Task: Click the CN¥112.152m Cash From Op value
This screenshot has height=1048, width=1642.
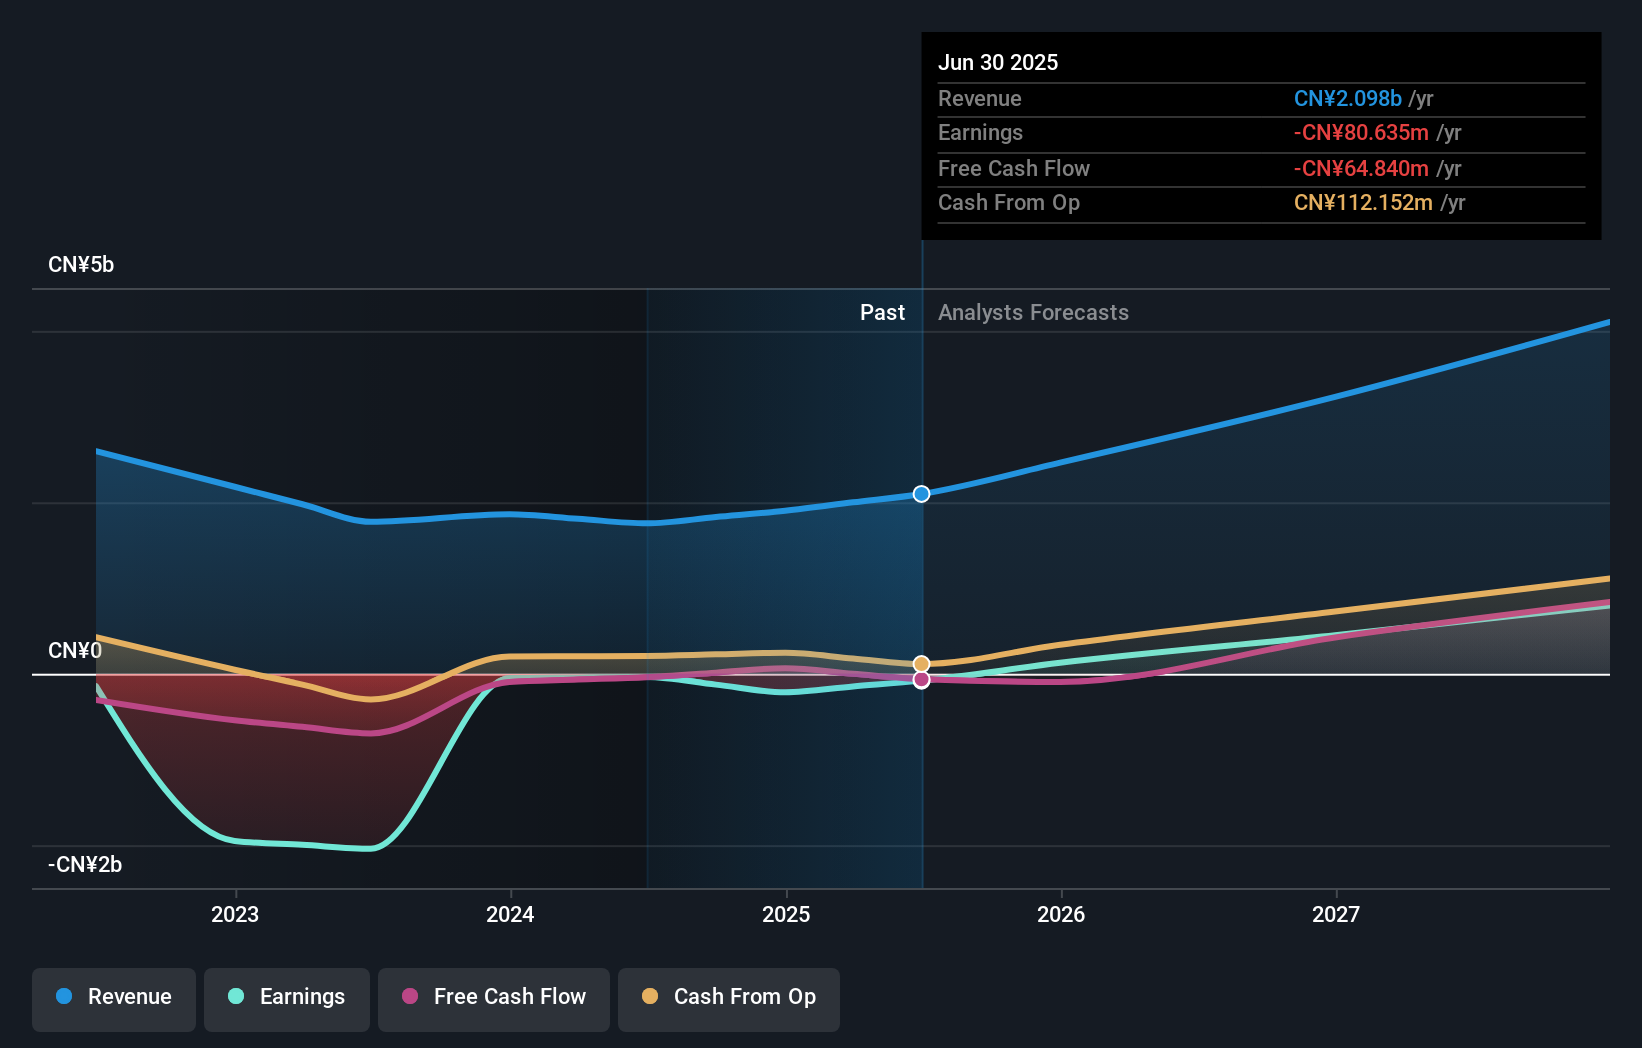Action: point(1362,202)
